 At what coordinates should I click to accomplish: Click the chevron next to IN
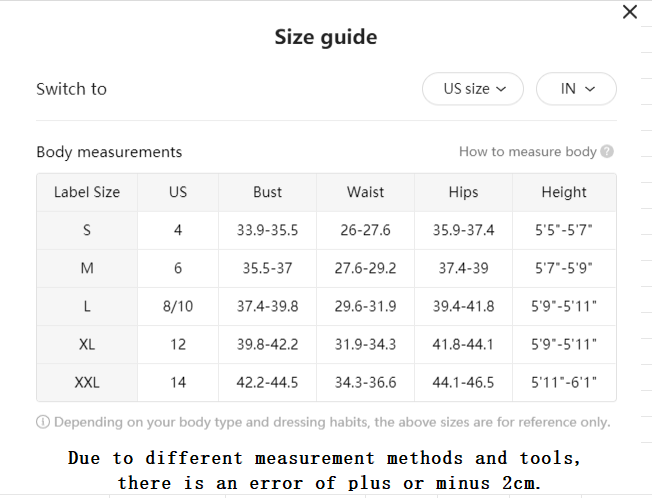[590, 89]
